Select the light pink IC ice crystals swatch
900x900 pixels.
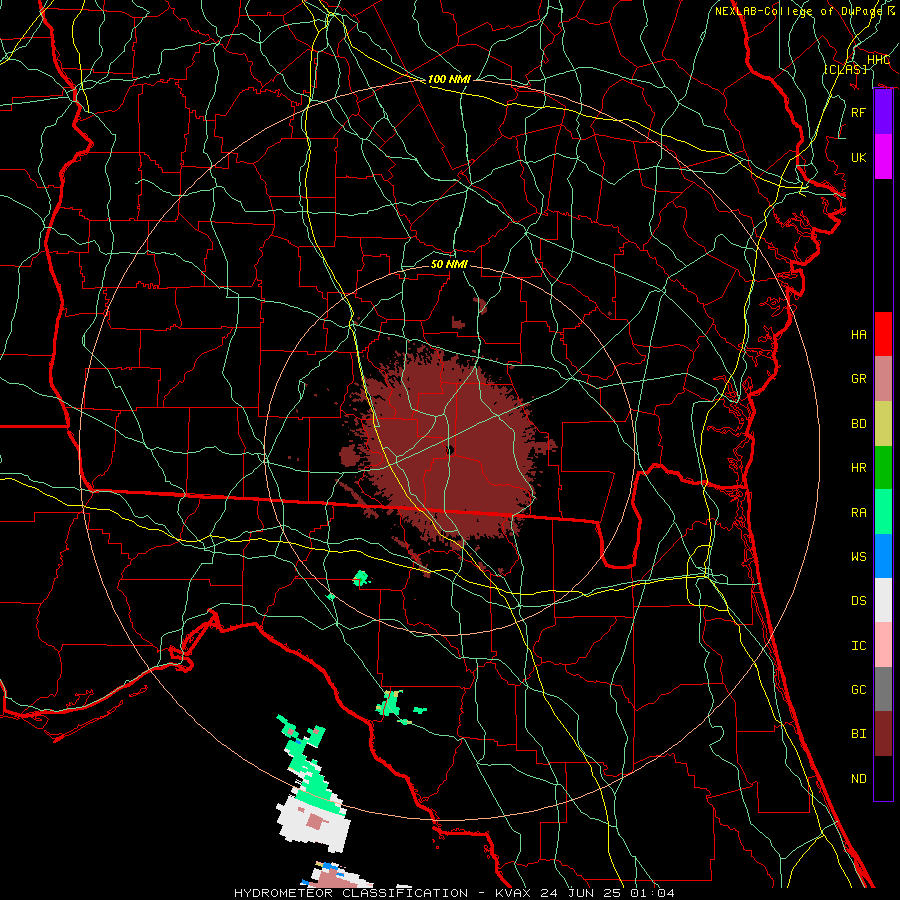tap(883, 645)
